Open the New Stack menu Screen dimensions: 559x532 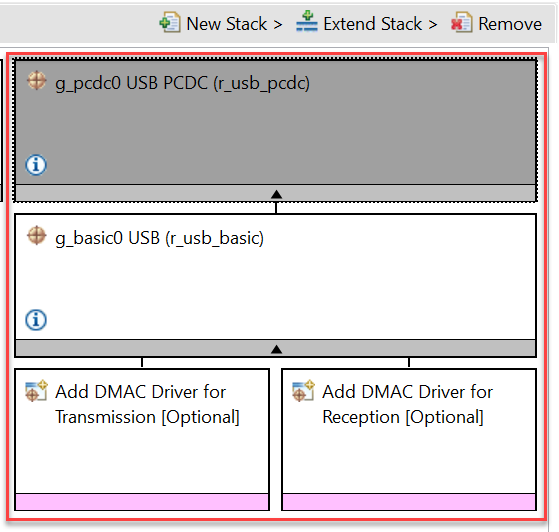pos(220,24)
